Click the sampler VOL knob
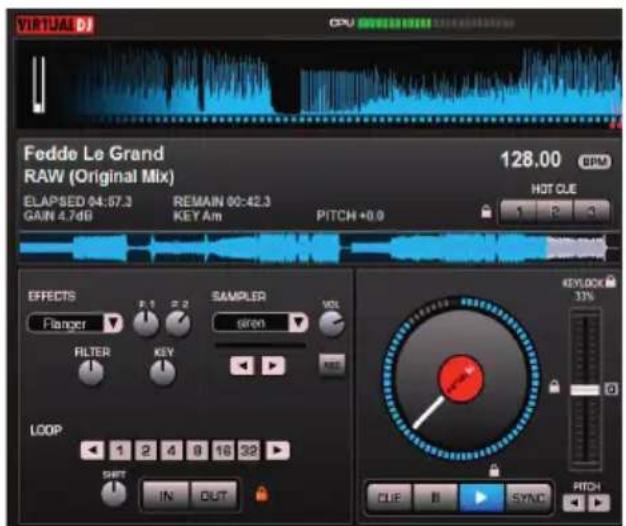The width and height of the screenshot is (626, 526). [331, 323]
